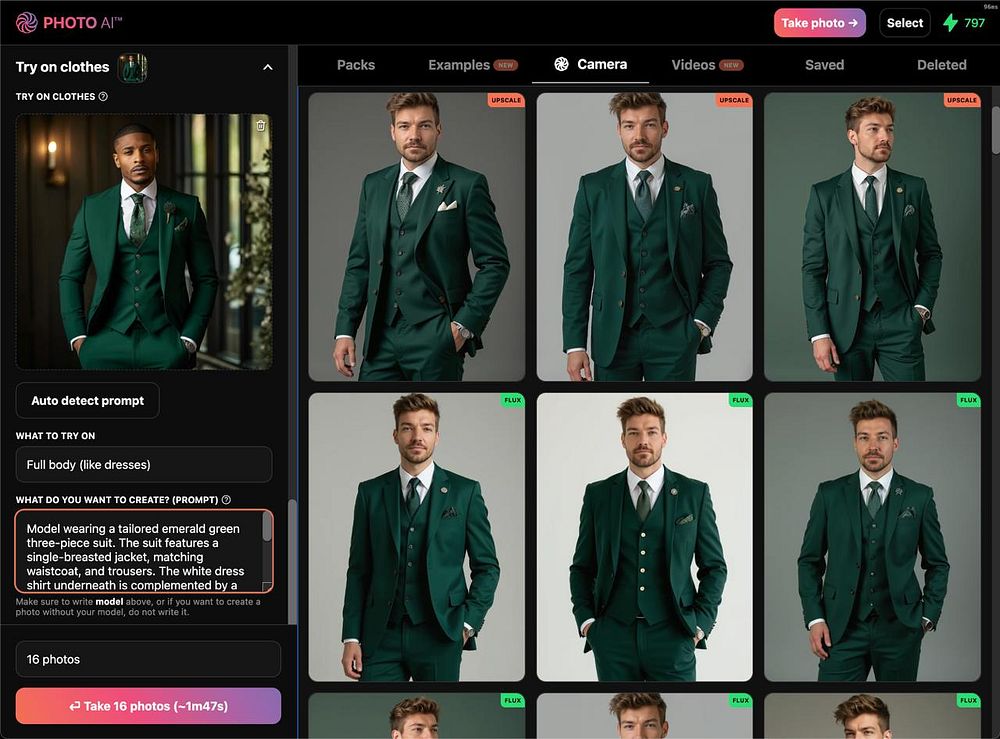Click the Camera tab aperture icon
1000x739 pixels.
tap(561, 64)
